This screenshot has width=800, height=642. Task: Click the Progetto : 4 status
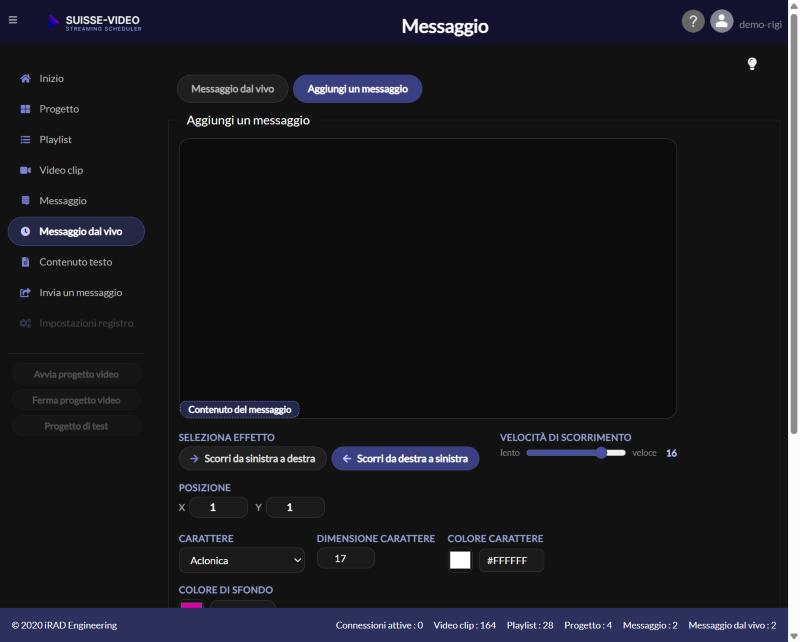pyautogui.click(x=588, y=625)
